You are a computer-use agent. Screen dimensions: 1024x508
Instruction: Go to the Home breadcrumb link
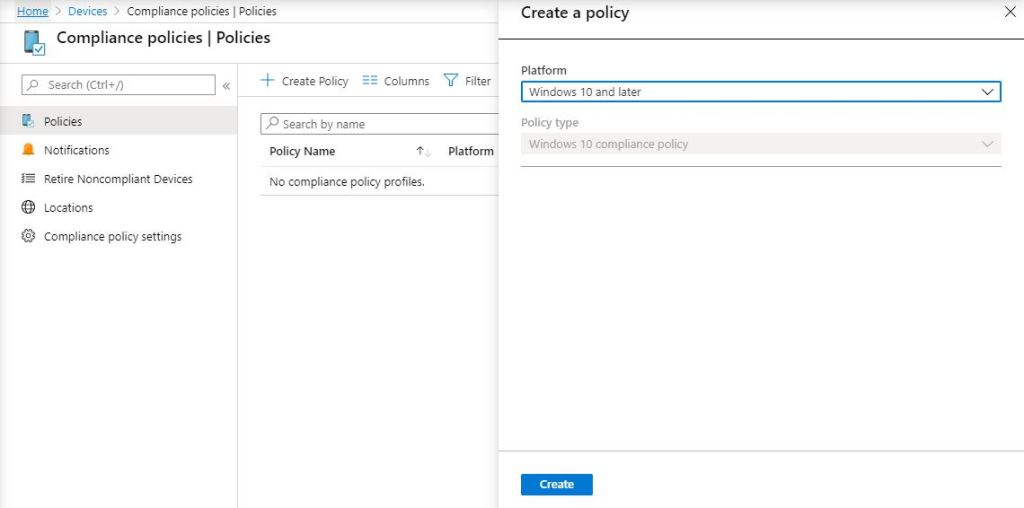click(32, 12)
